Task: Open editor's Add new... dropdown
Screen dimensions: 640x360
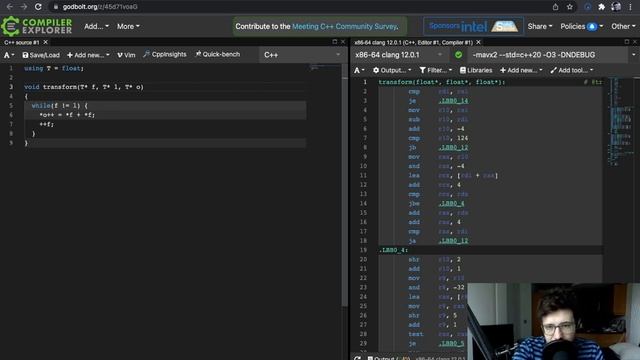Action: coord(88,55)
